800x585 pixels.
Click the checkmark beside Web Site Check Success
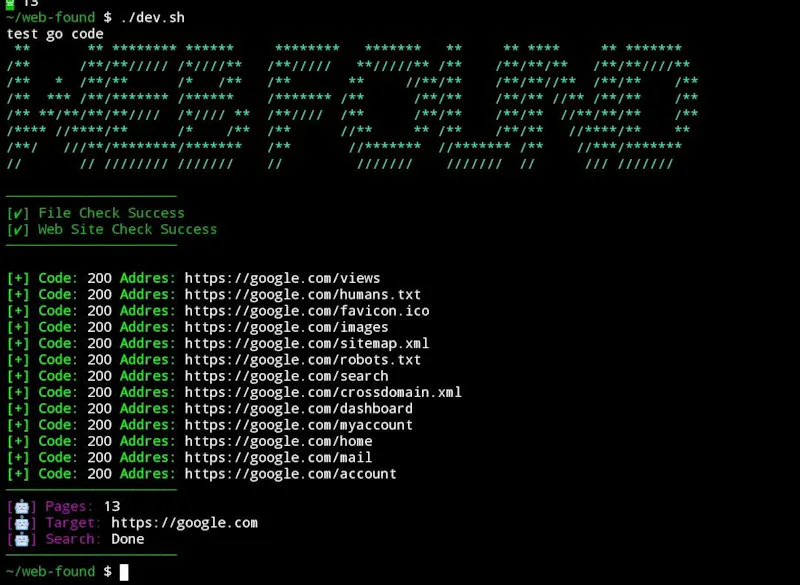click(x=18, y=230)
